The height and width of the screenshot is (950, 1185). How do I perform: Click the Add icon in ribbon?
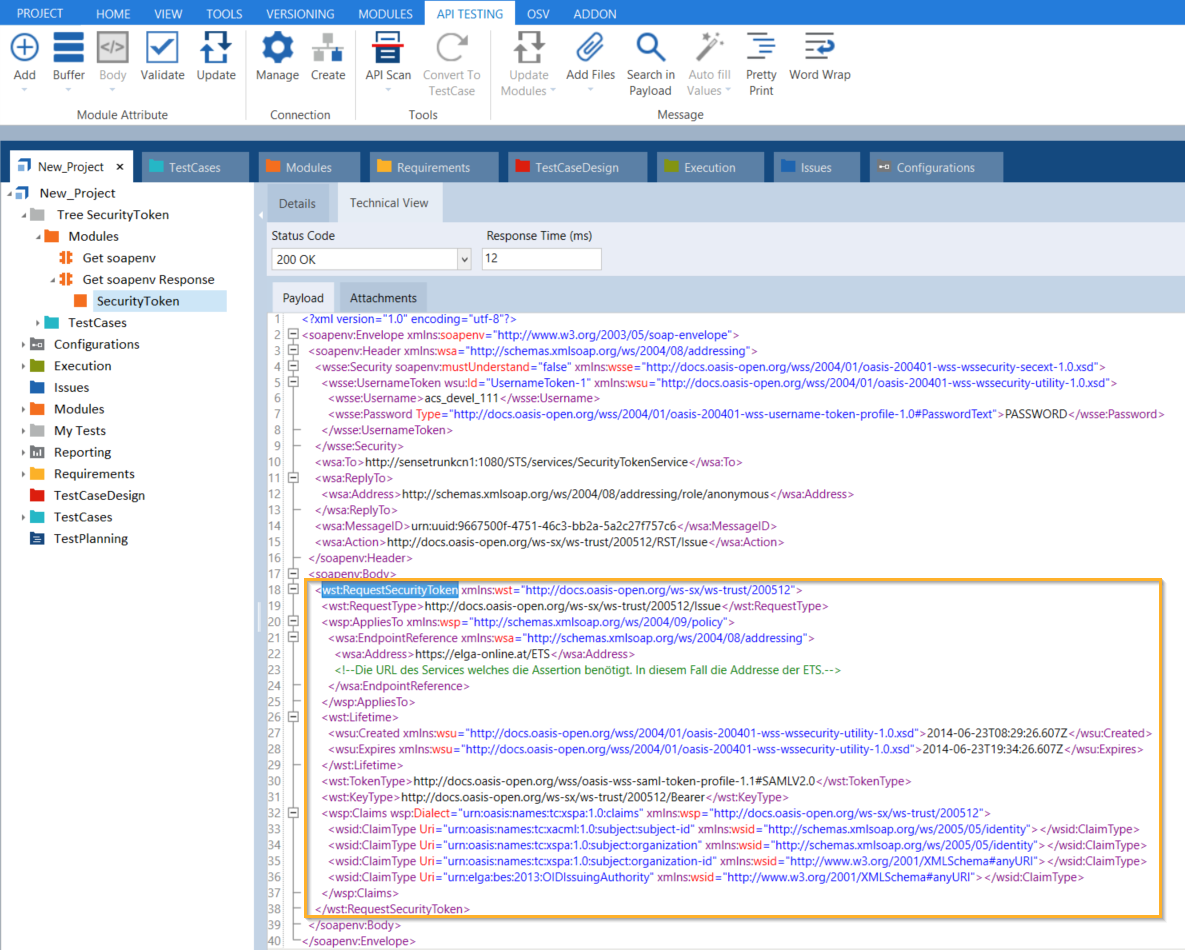(24, 48)
